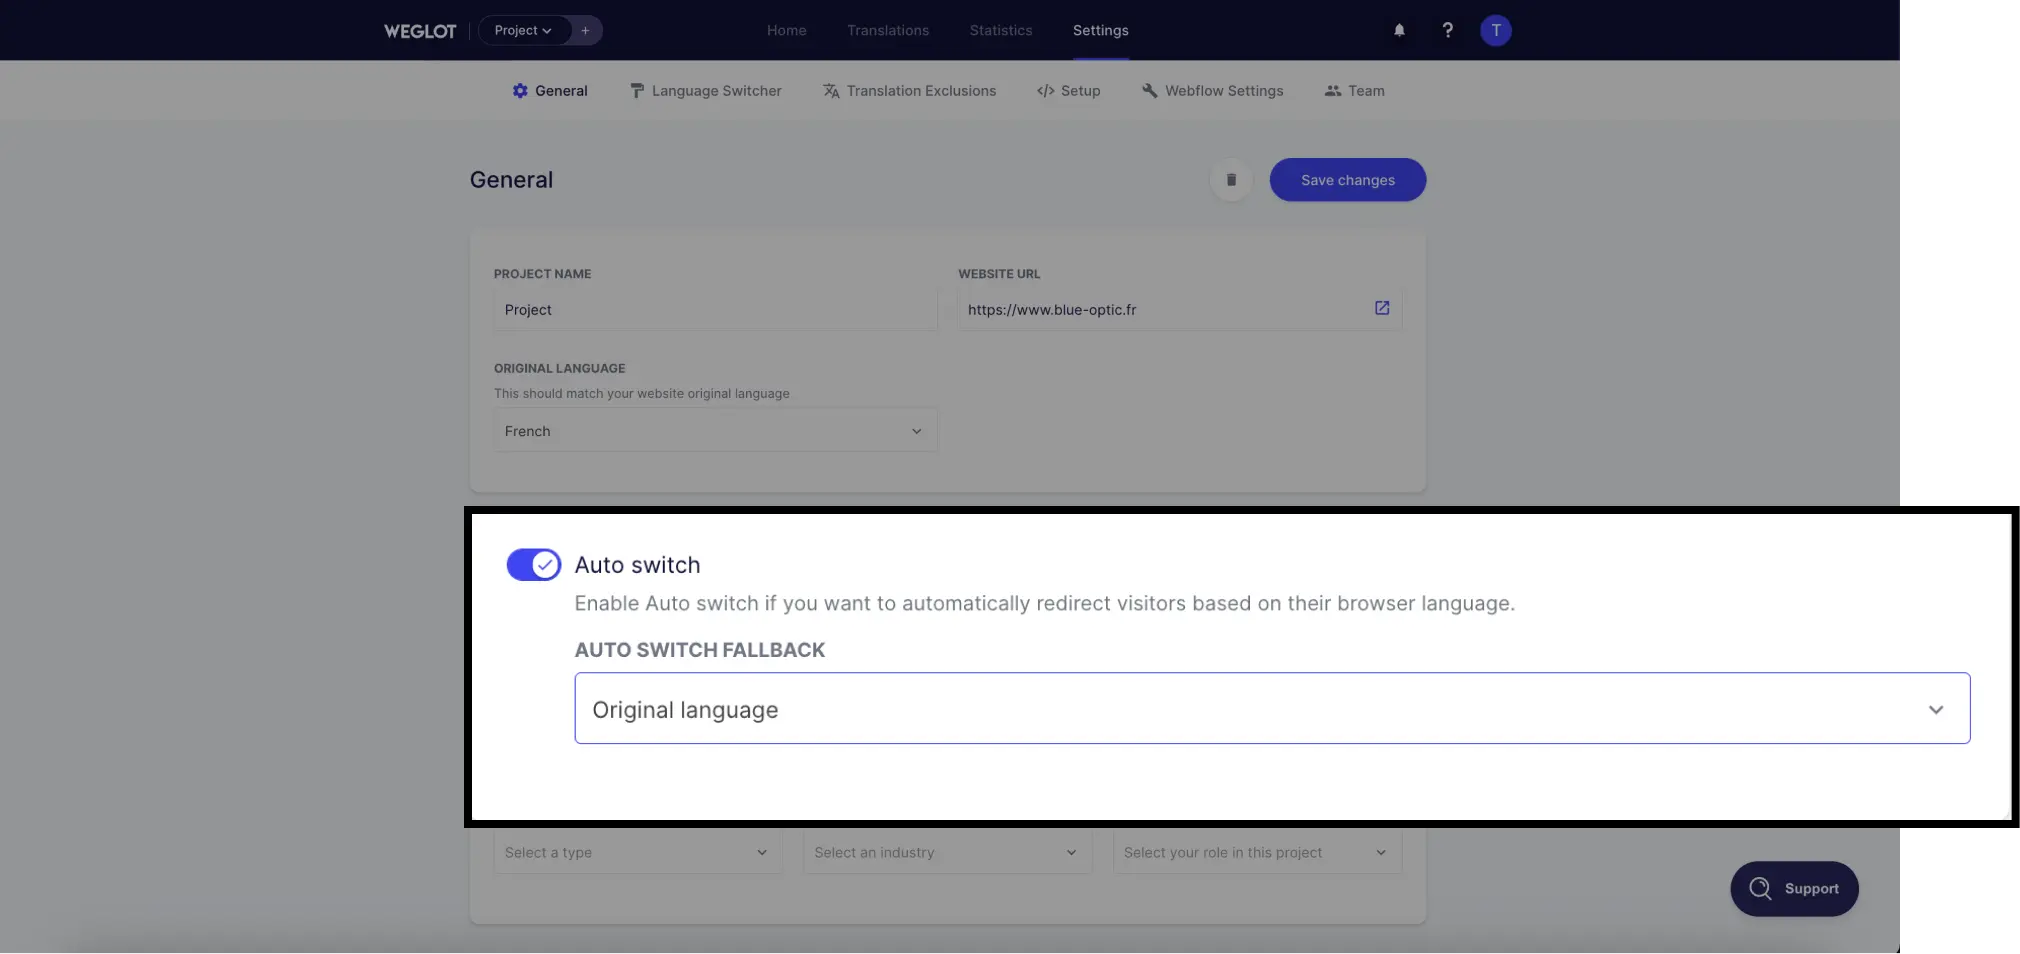Open website URL in new tab icon
This screenshot has height=954, width=2020.
1382,309
